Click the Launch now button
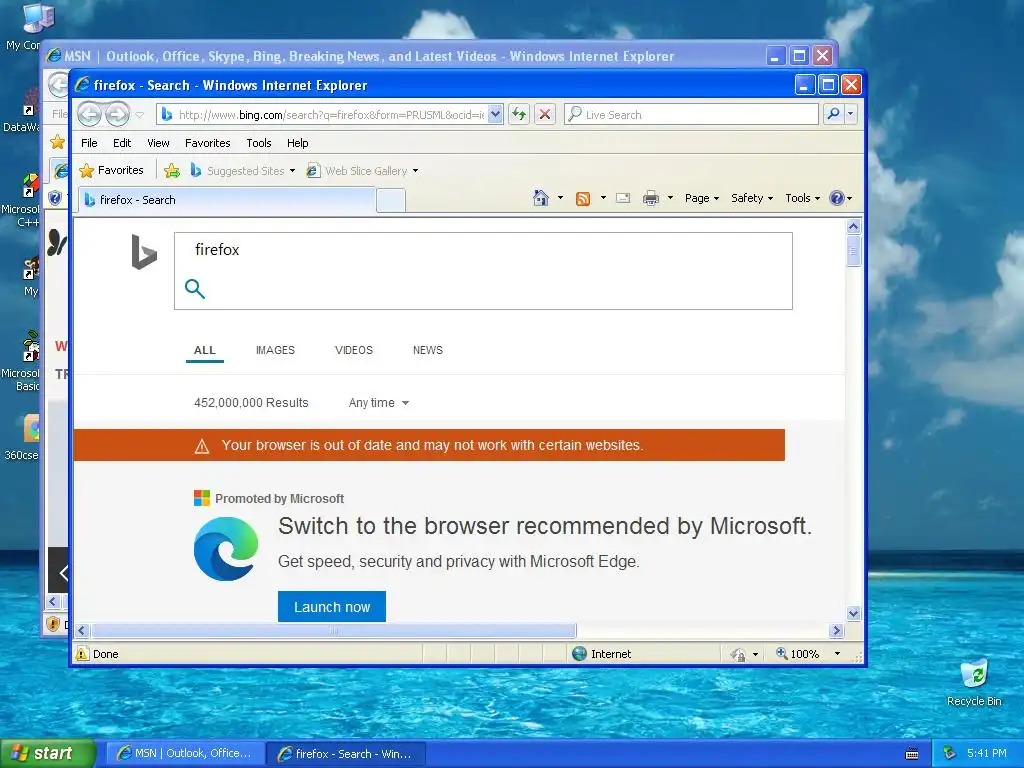 click(x=332, y=607)
